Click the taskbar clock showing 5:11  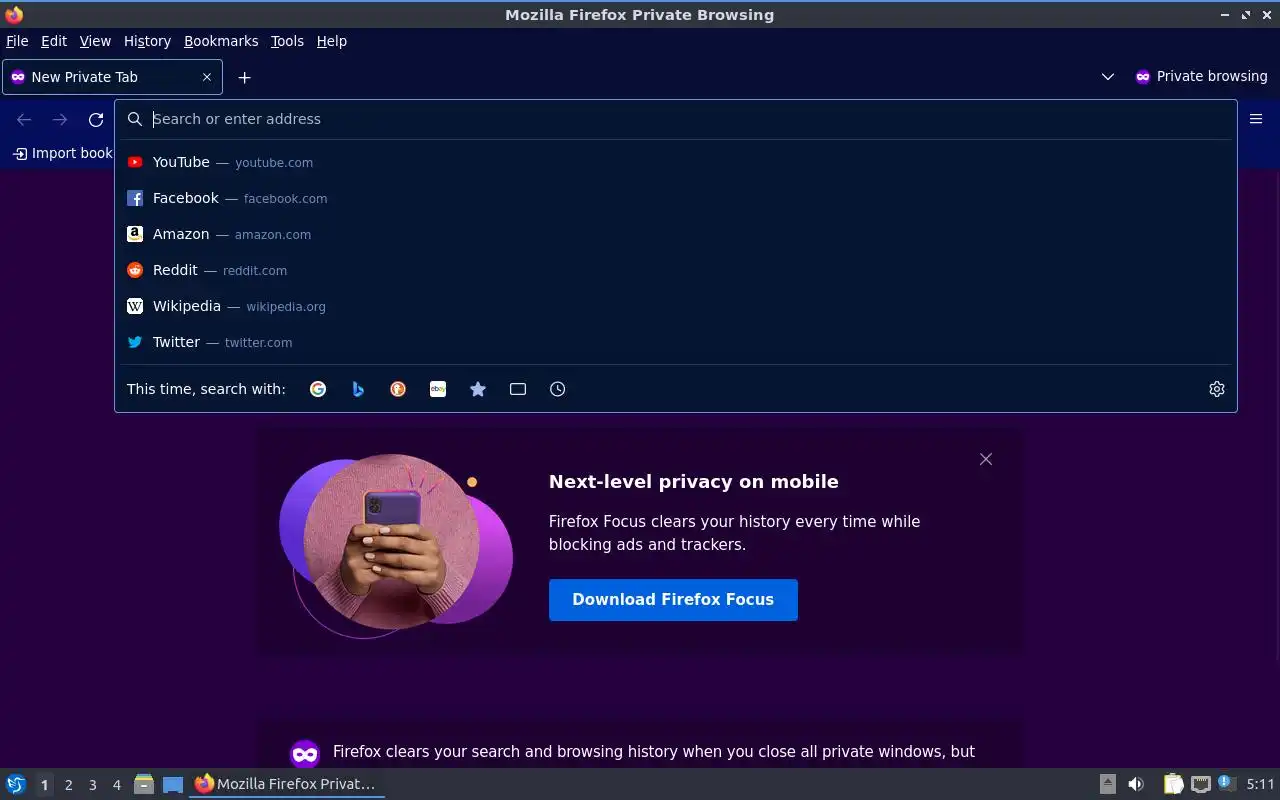click(x=1260, y=785)
